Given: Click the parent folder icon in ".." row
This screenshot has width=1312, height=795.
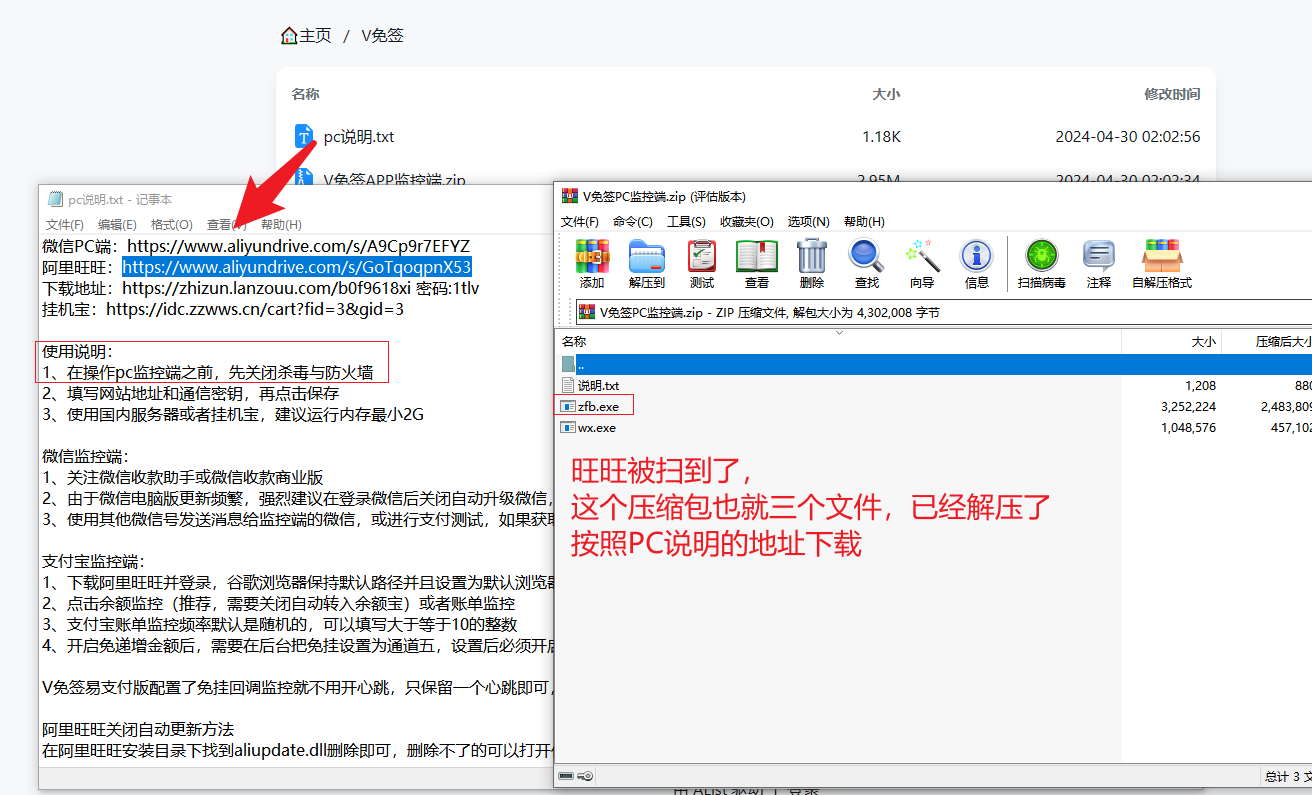Looking at the screenshot, I should [568, 364].
